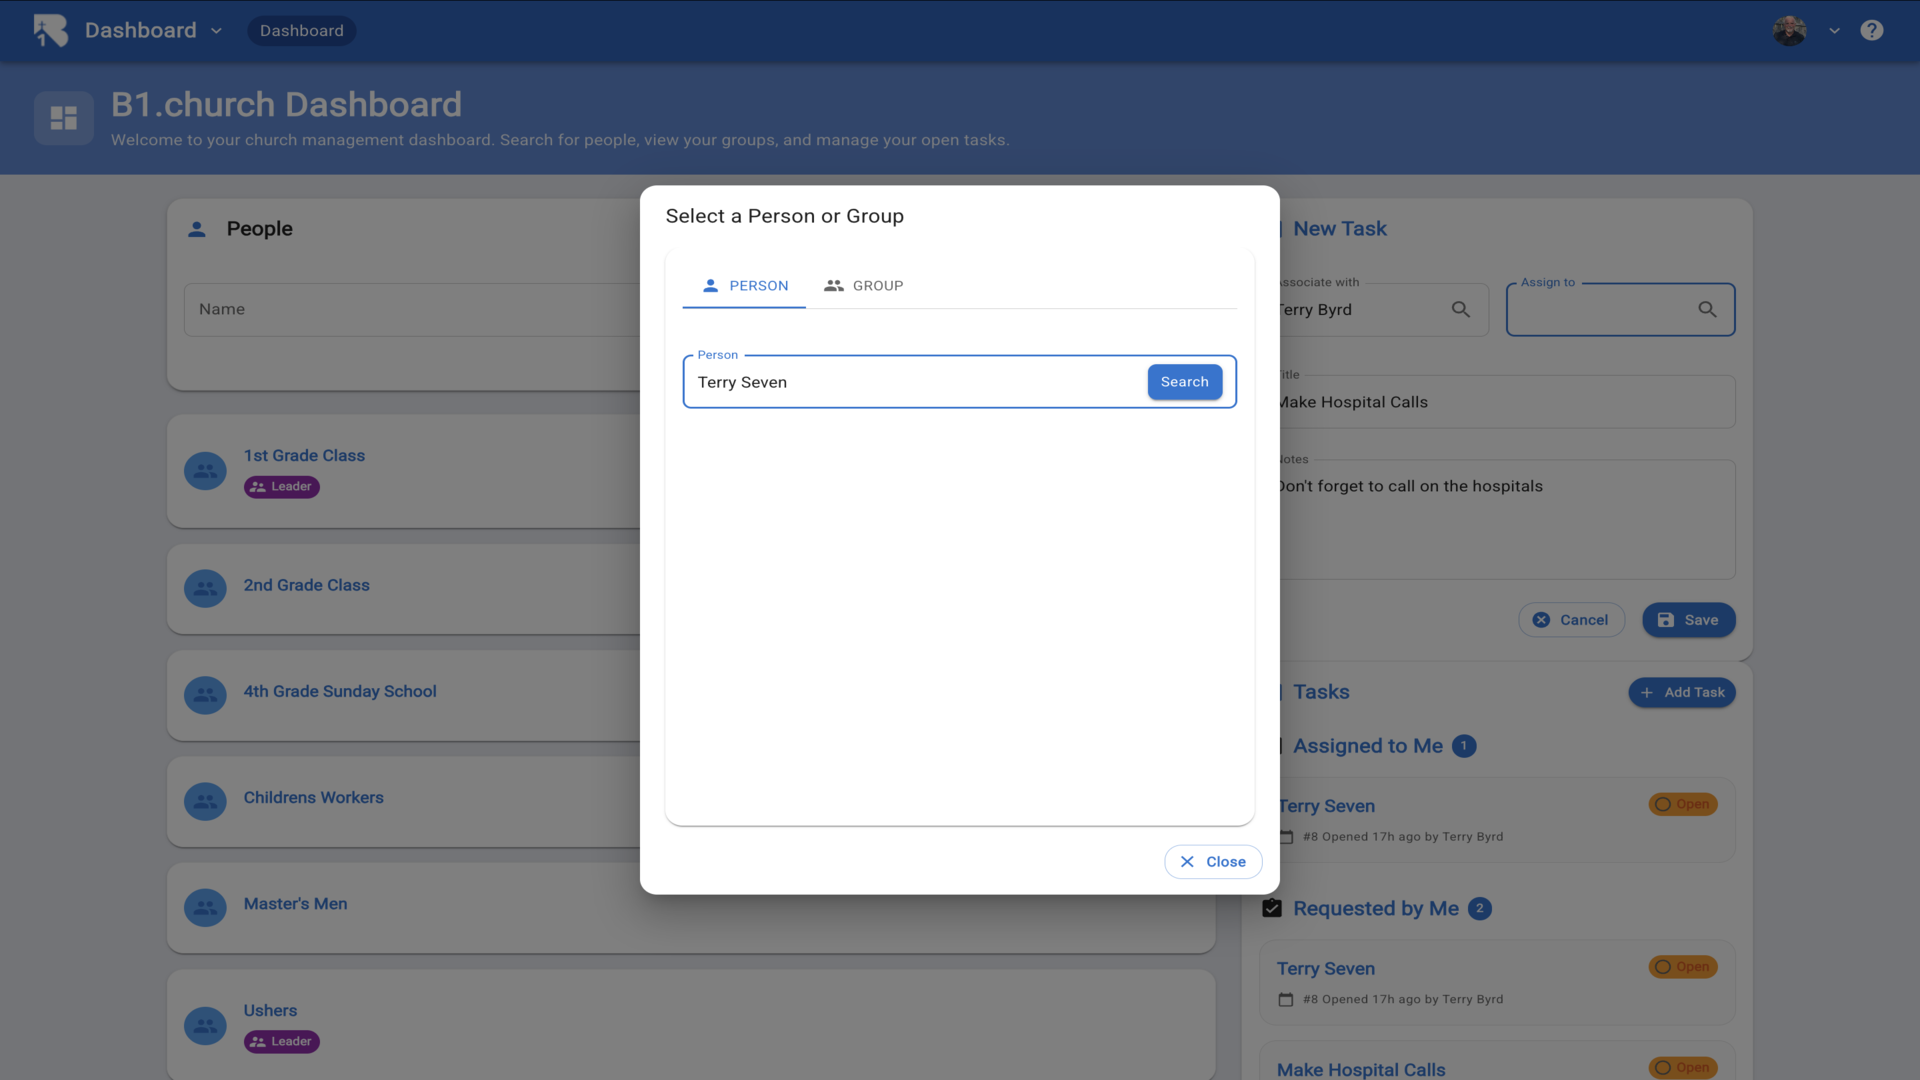Cancel the new task form
Screen dimensions: 1920x1080
pos(1571,620)
